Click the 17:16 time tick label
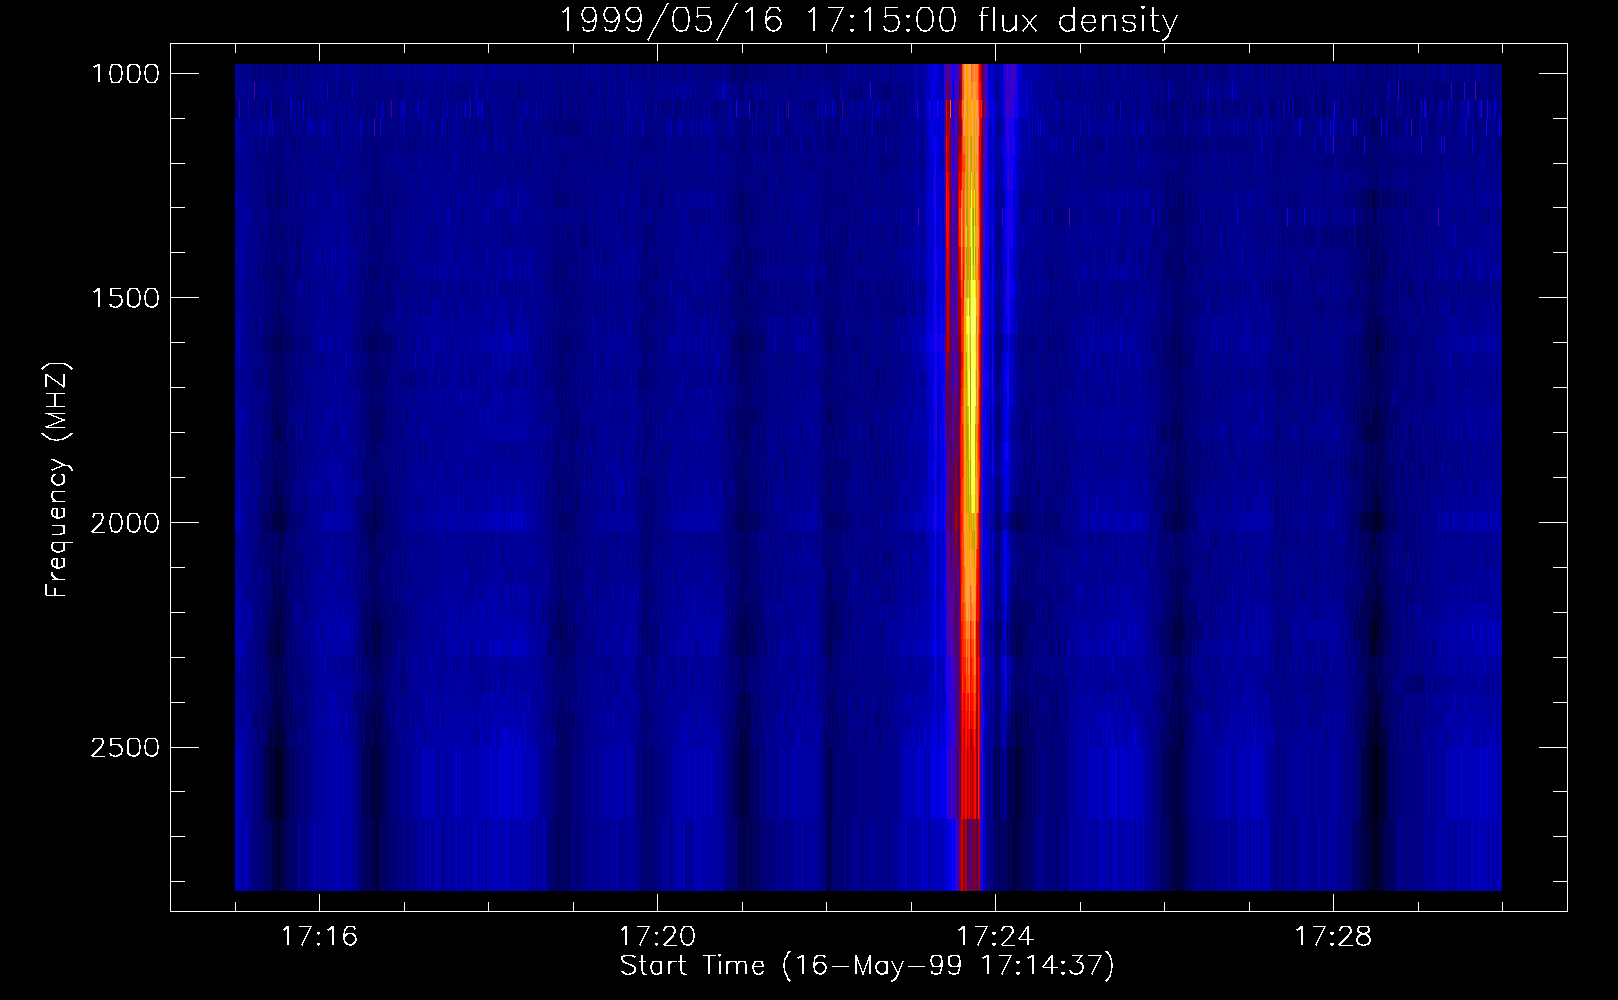Image resolution: width=1618 pixels, height=1000 pixels. click(x=319, y=937)
